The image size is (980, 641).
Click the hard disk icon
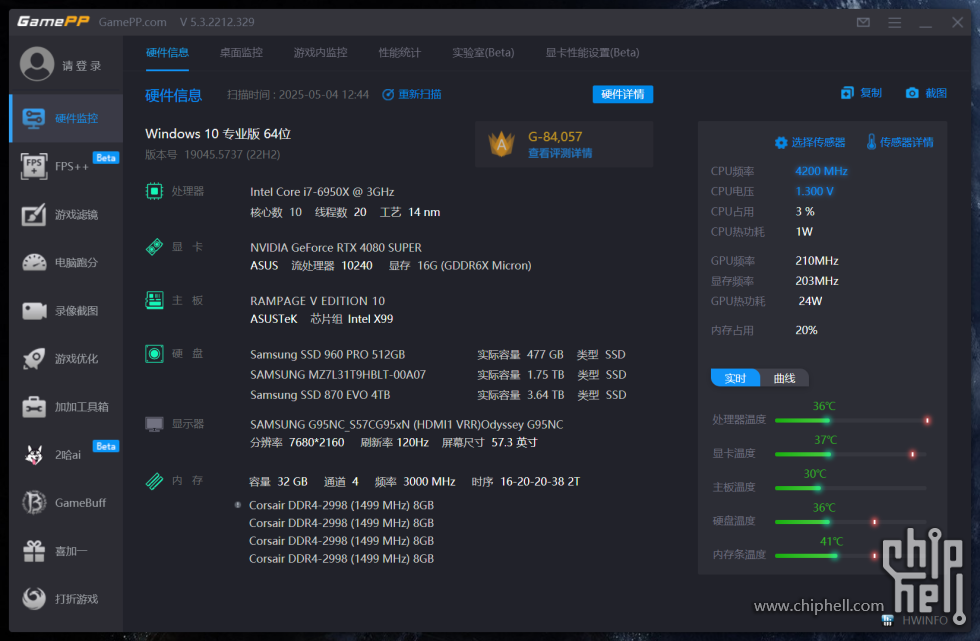point(154,354)
